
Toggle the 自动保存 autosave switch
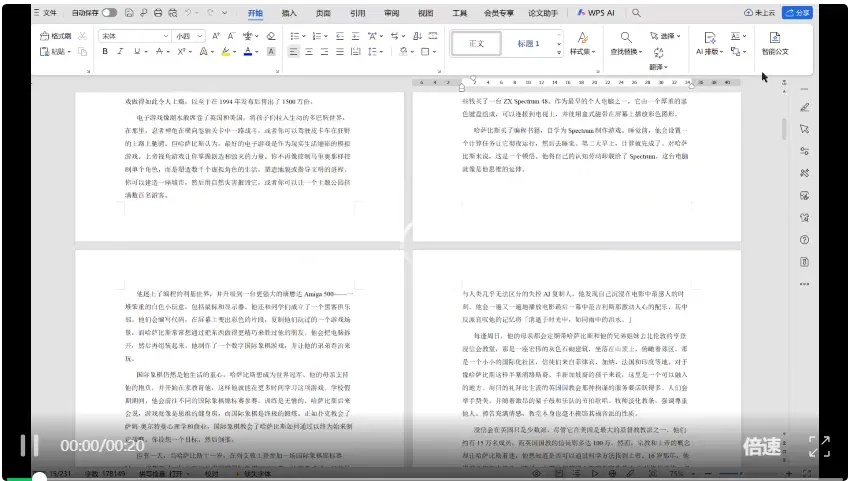click(109, 12)
